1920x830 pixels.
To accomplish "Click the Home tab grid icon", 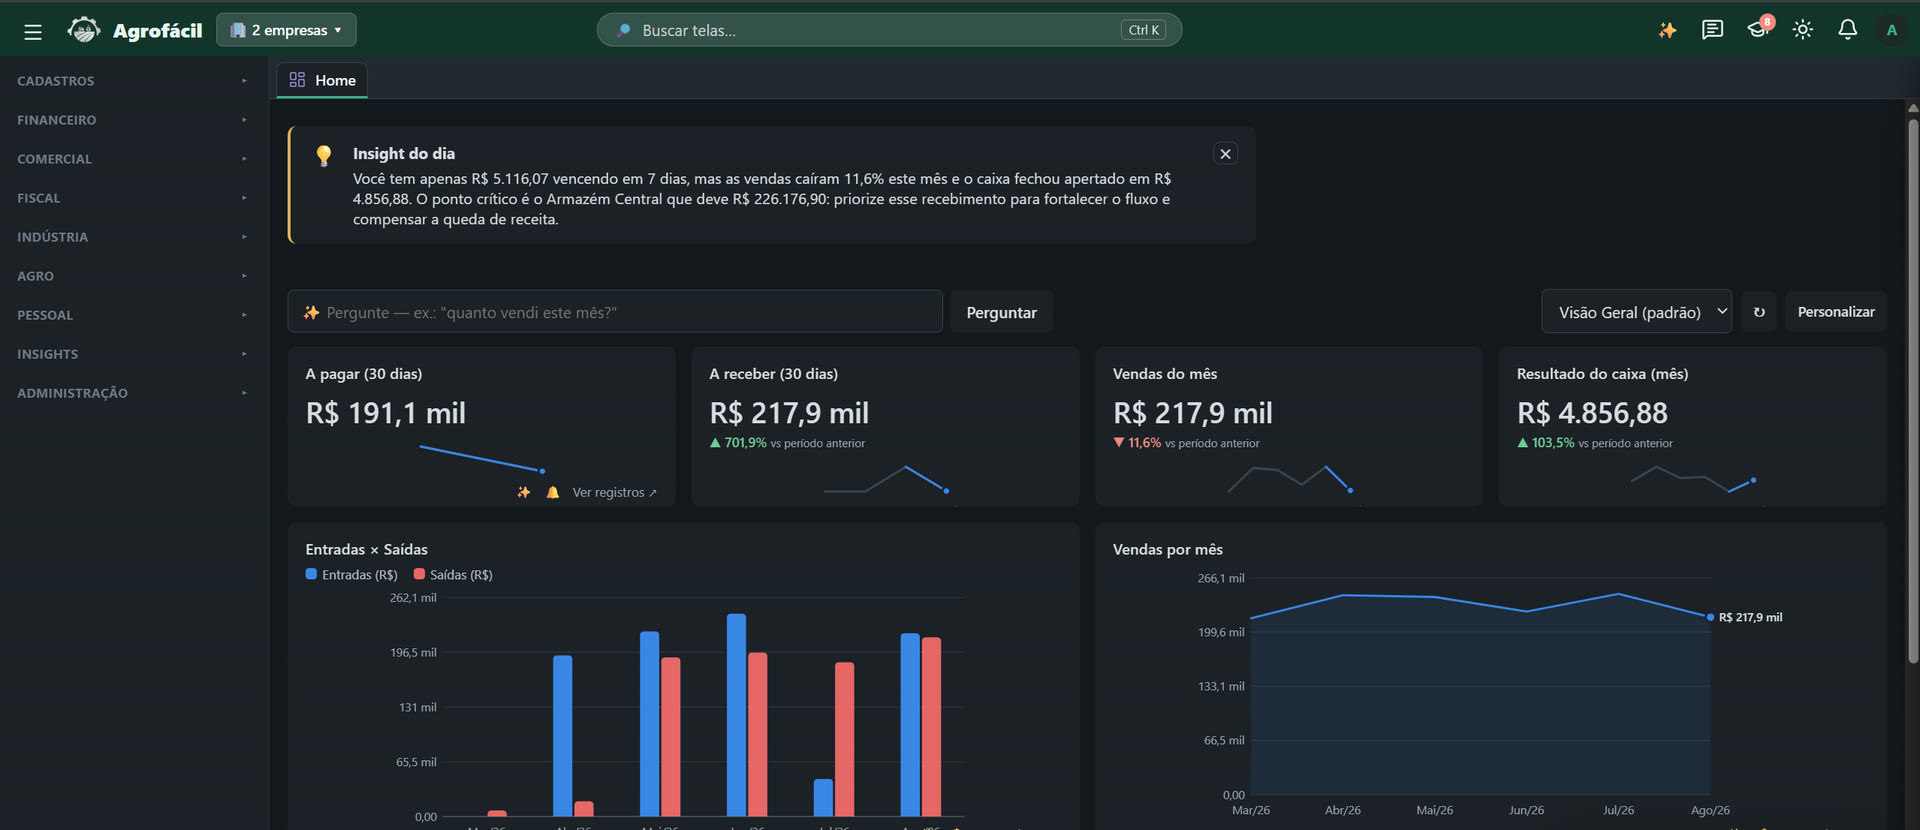I will (297, 79).
